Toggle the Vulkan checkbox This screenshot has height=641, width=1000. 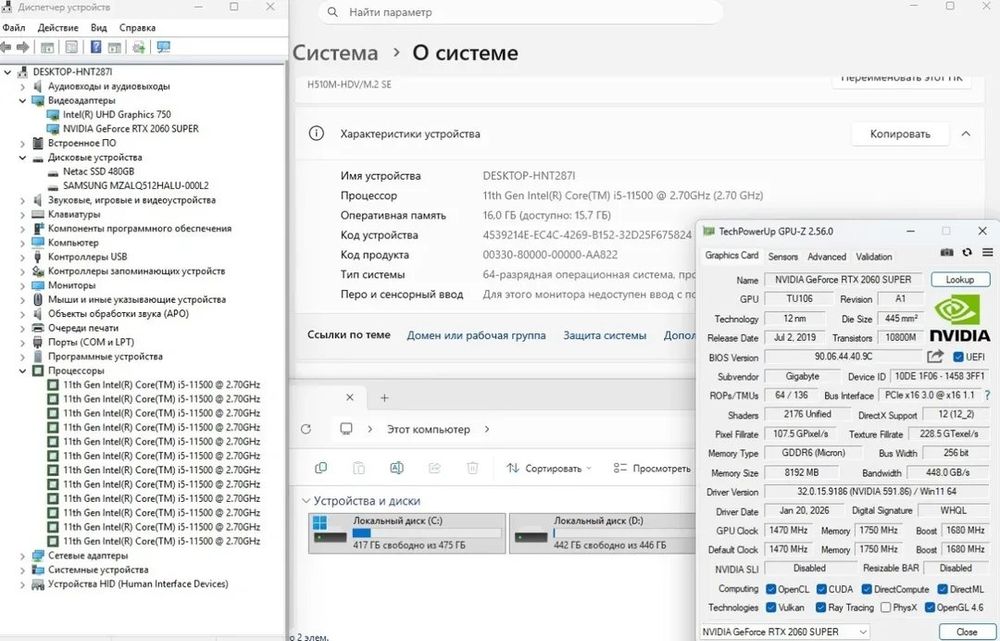coord(771,608)
